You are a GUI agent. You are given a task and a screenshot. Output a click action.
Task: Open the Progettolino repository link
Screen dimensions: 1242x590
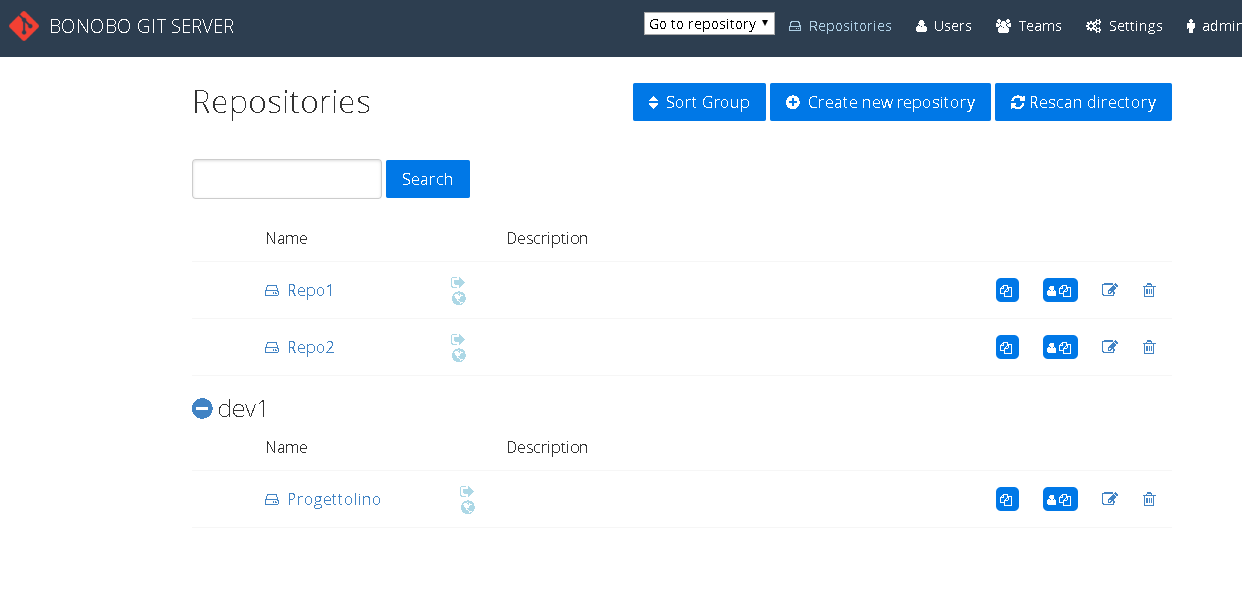pyautogui.click(x=333, y=499)
